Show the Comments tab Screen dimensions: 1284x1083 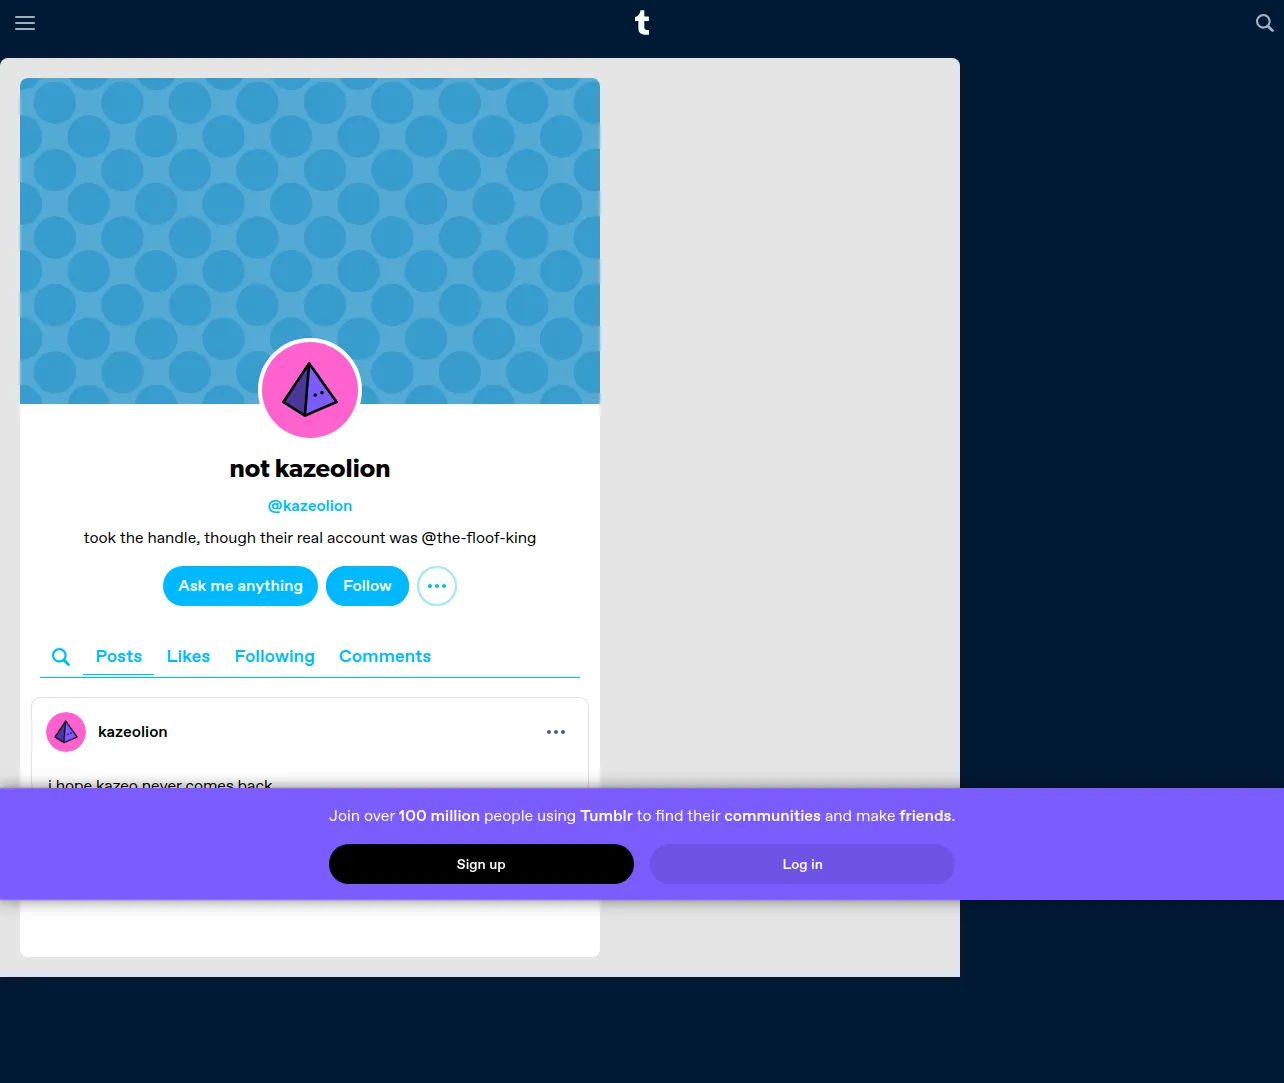point(385,657)
